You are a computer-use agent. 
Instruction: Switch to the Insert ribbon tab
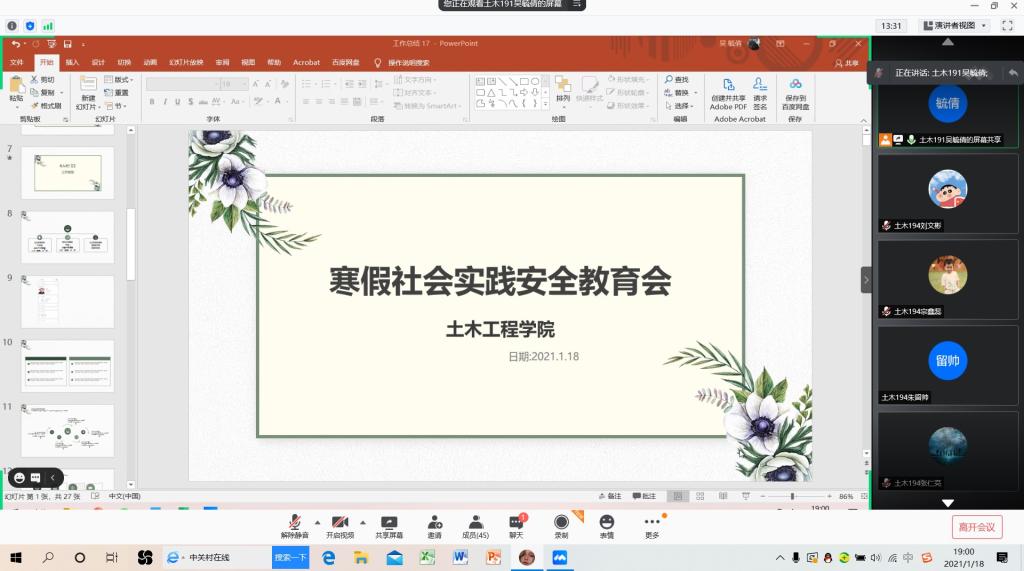point(72,62)
